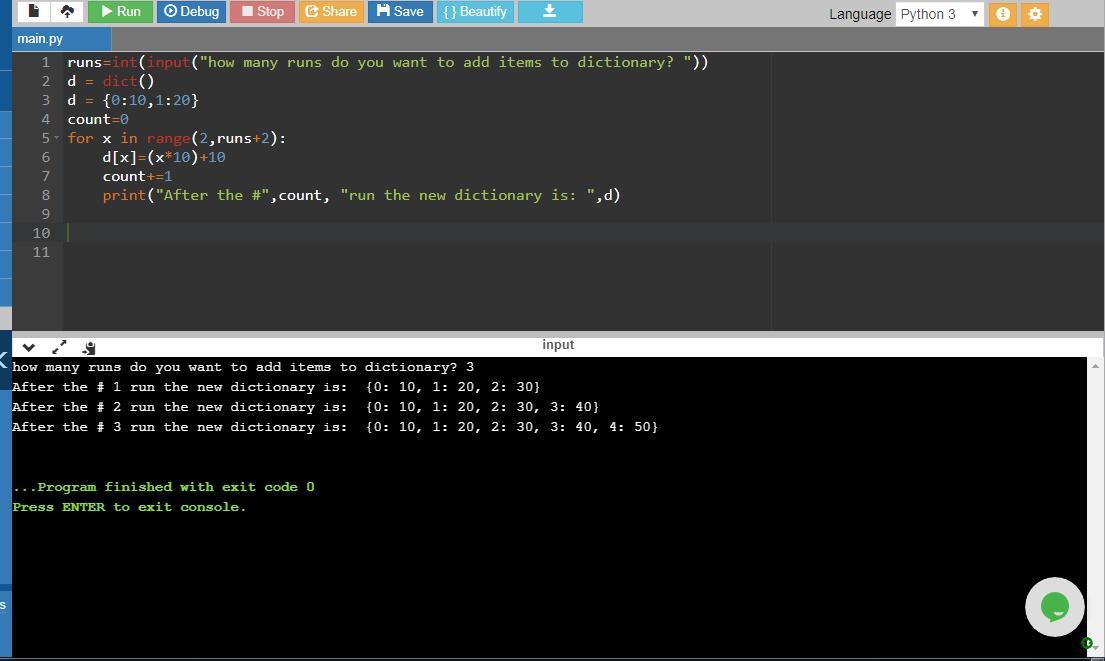This screenshot has width=1105, height=661.
Task: Fold the for loop at line 5
Action: point(57,138)
